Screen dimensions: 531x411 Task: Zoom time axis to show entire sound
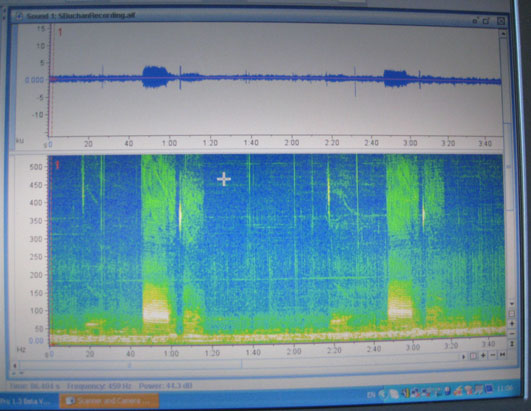(503, 355)
